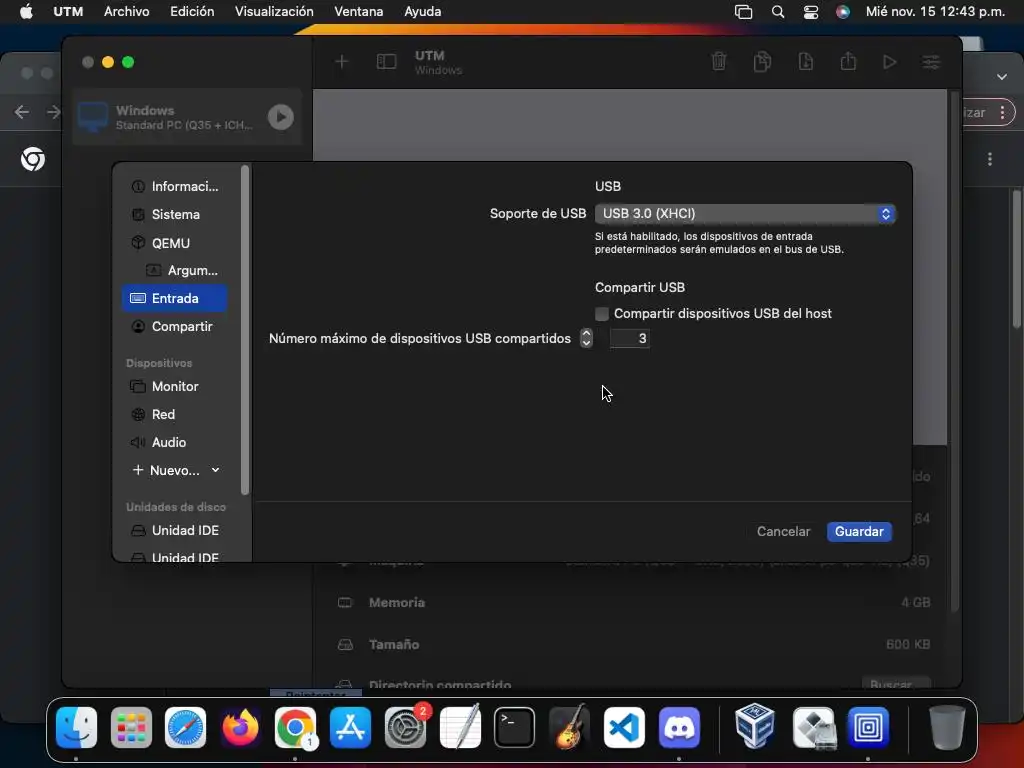1024x768 pixels.
Task: Open the Compartir settings section
Action: pos(174,327)
